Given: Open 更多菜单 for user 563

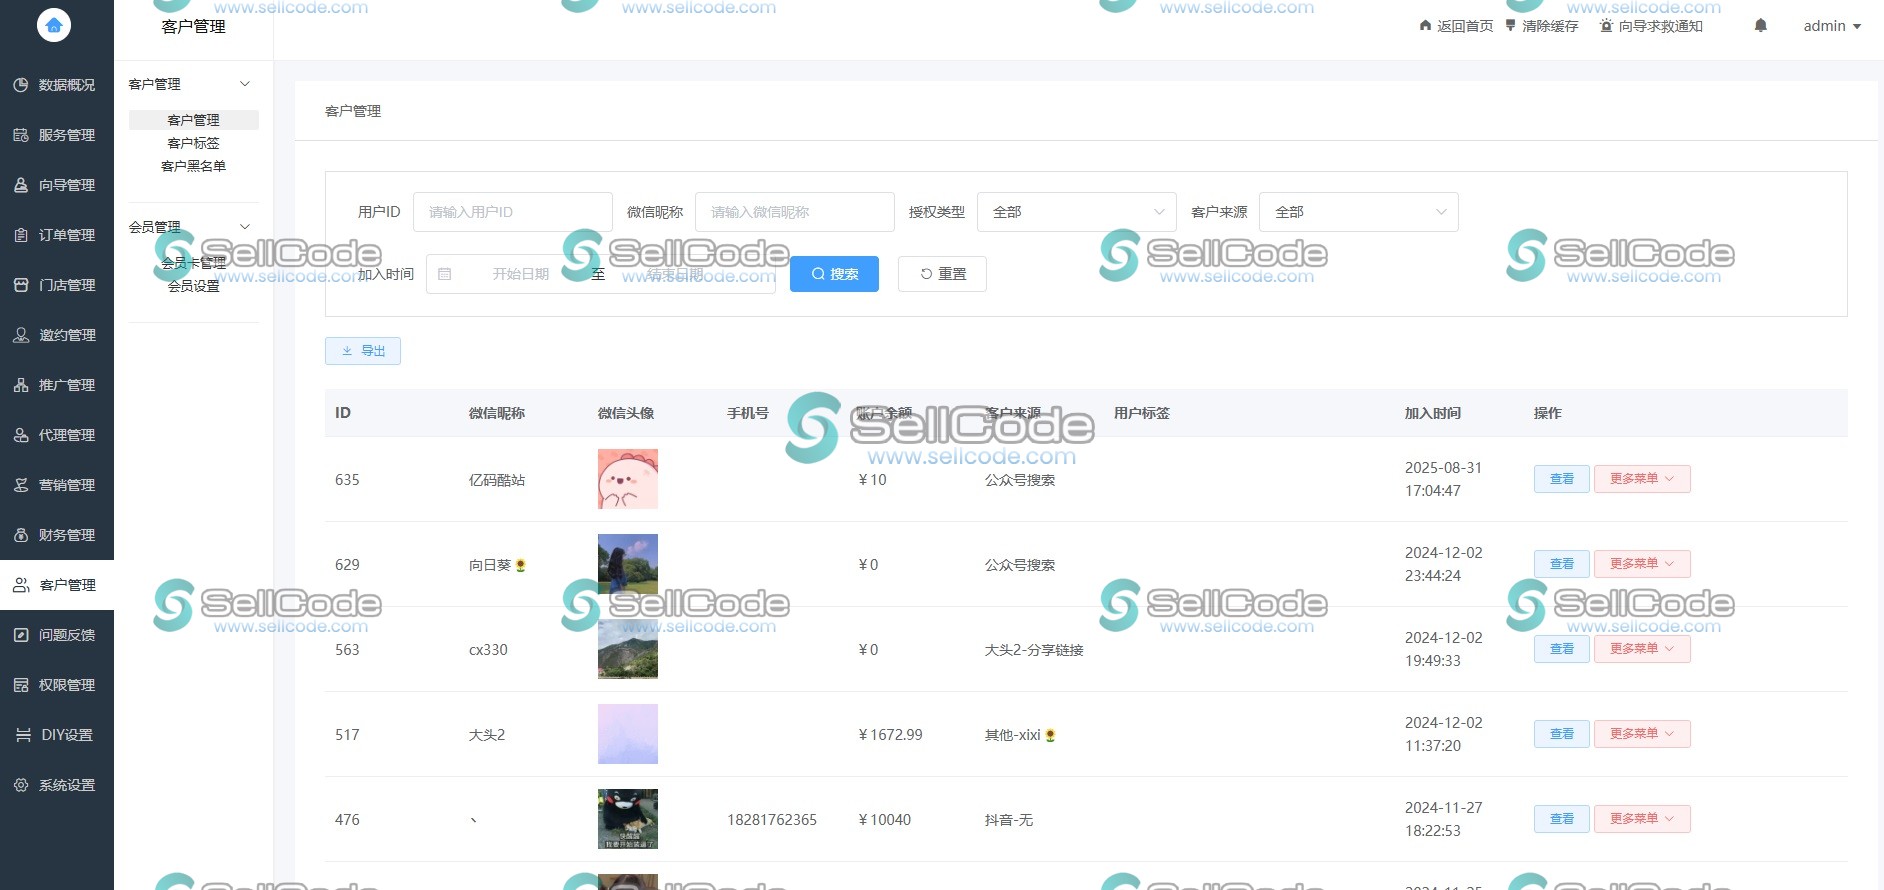Looking at the screenshot, I should 1642,649.
